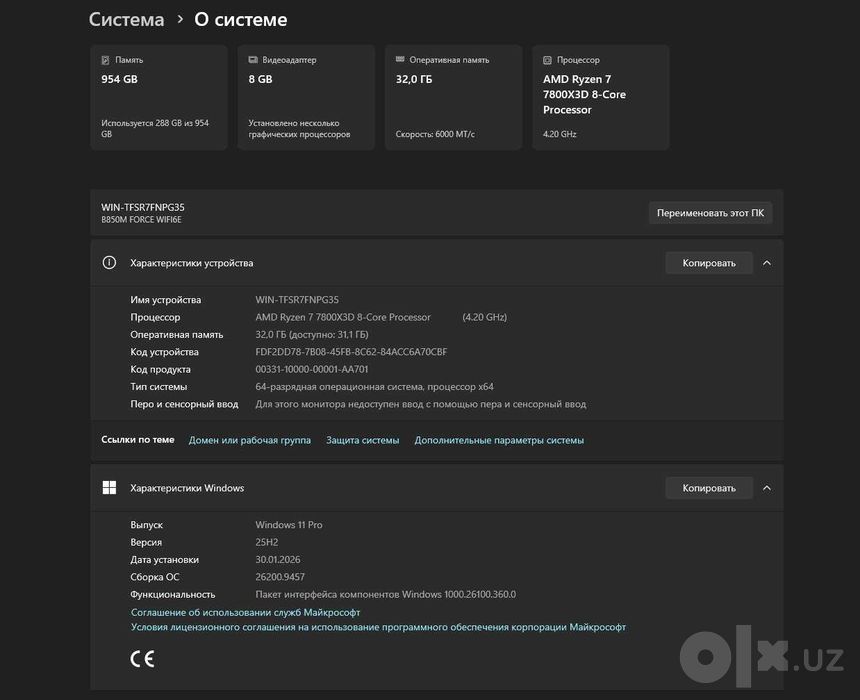Open the Оперативная память 32,0 ГБ card
Image resolution: width=860 pixels, height=700 pixels.
[454, 97]
